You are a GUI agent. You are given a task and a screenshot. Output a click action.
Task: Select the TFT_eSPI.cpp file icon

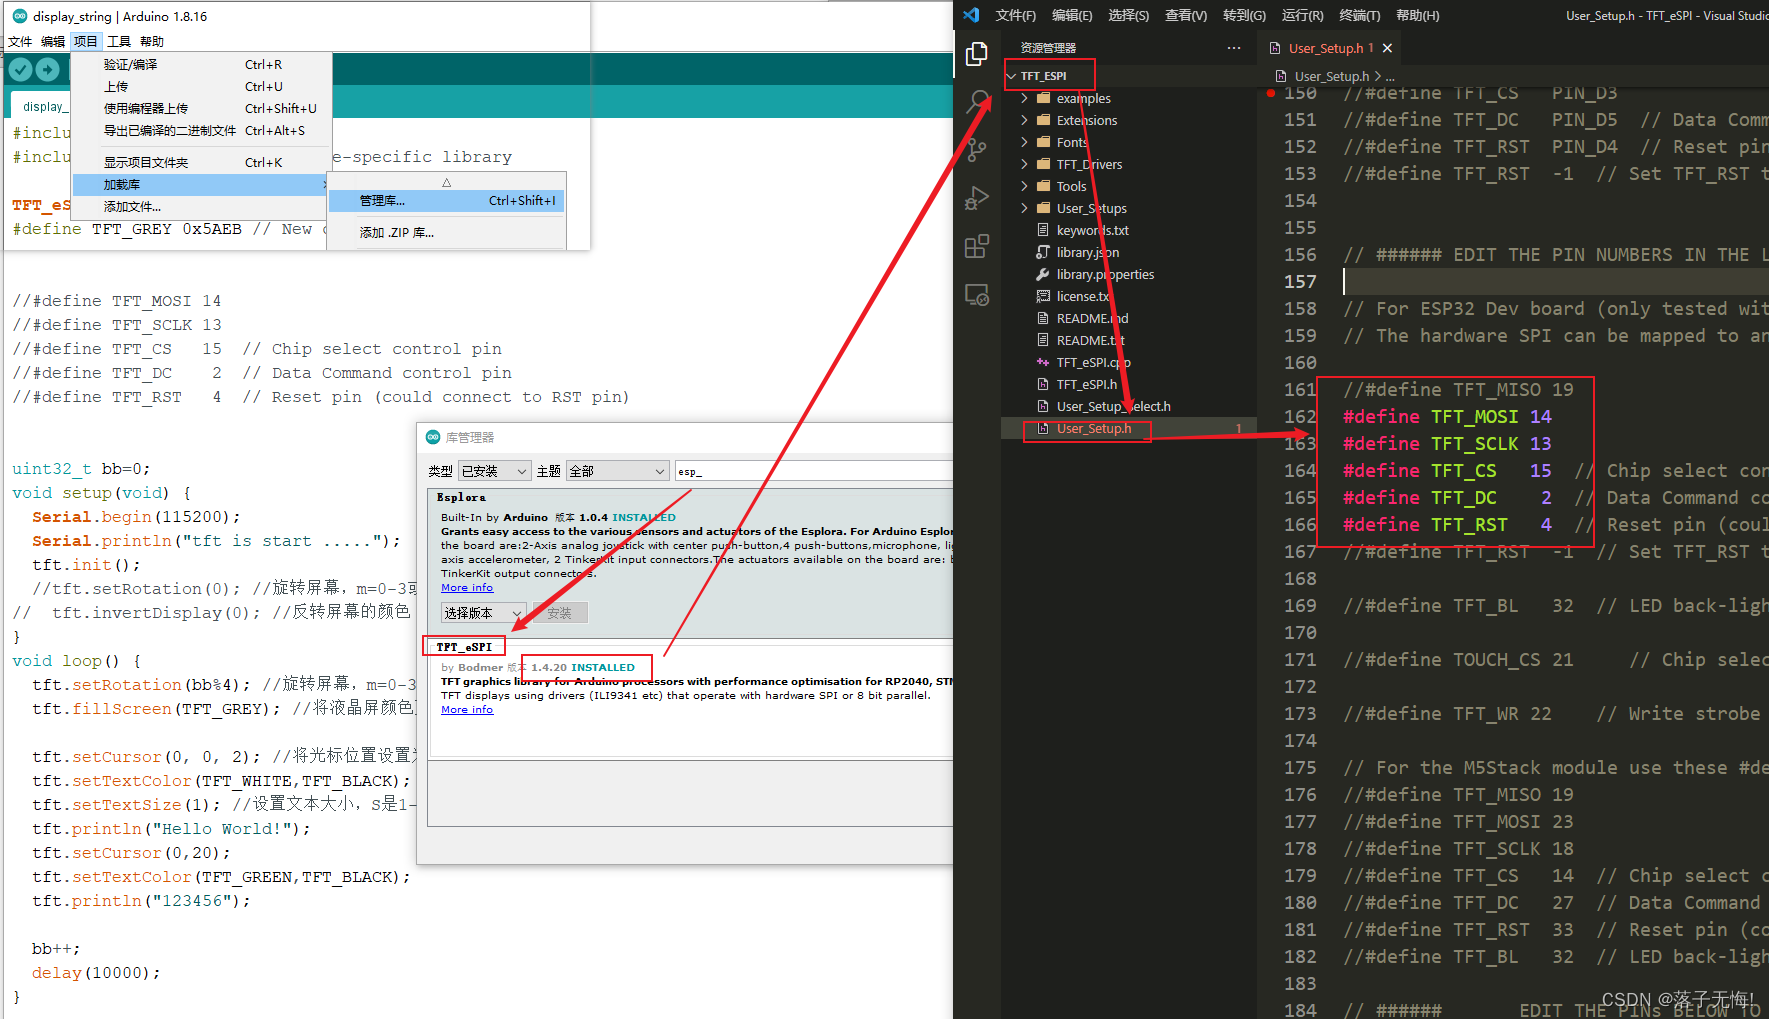(x=1043, y=362)
